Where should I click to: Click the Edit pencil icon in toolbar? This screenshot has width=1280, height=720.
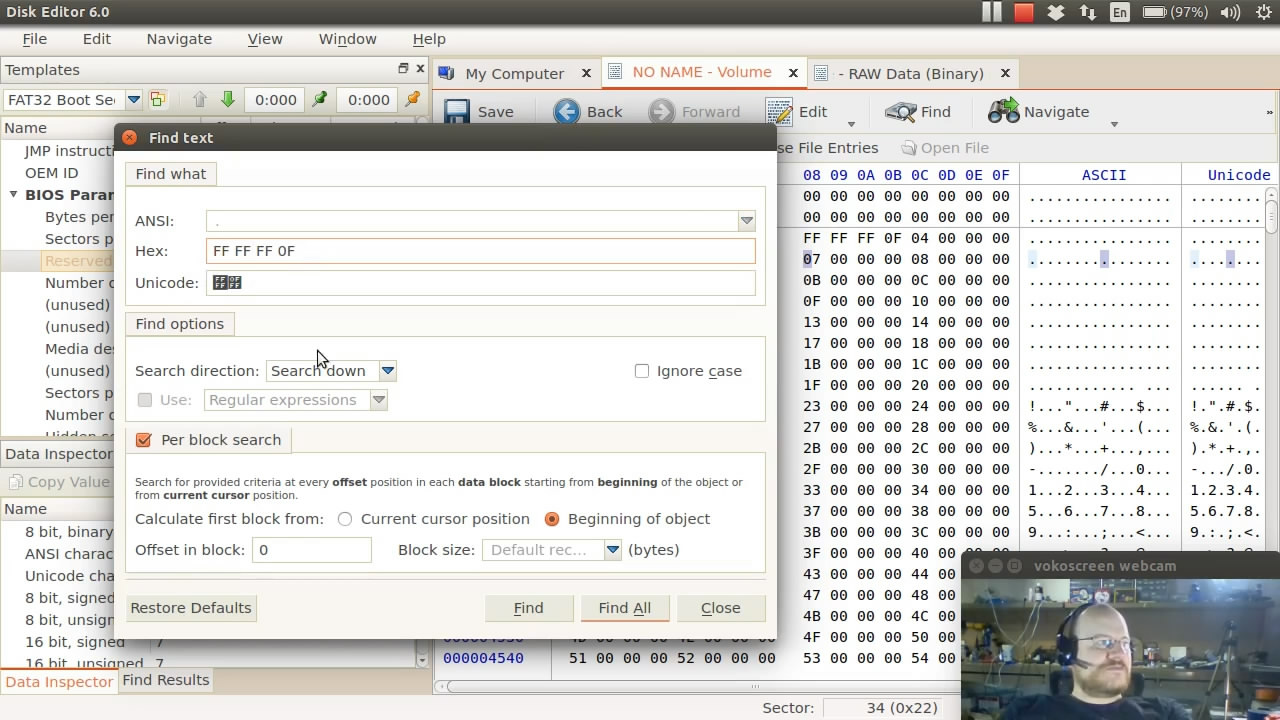point(779,112)
